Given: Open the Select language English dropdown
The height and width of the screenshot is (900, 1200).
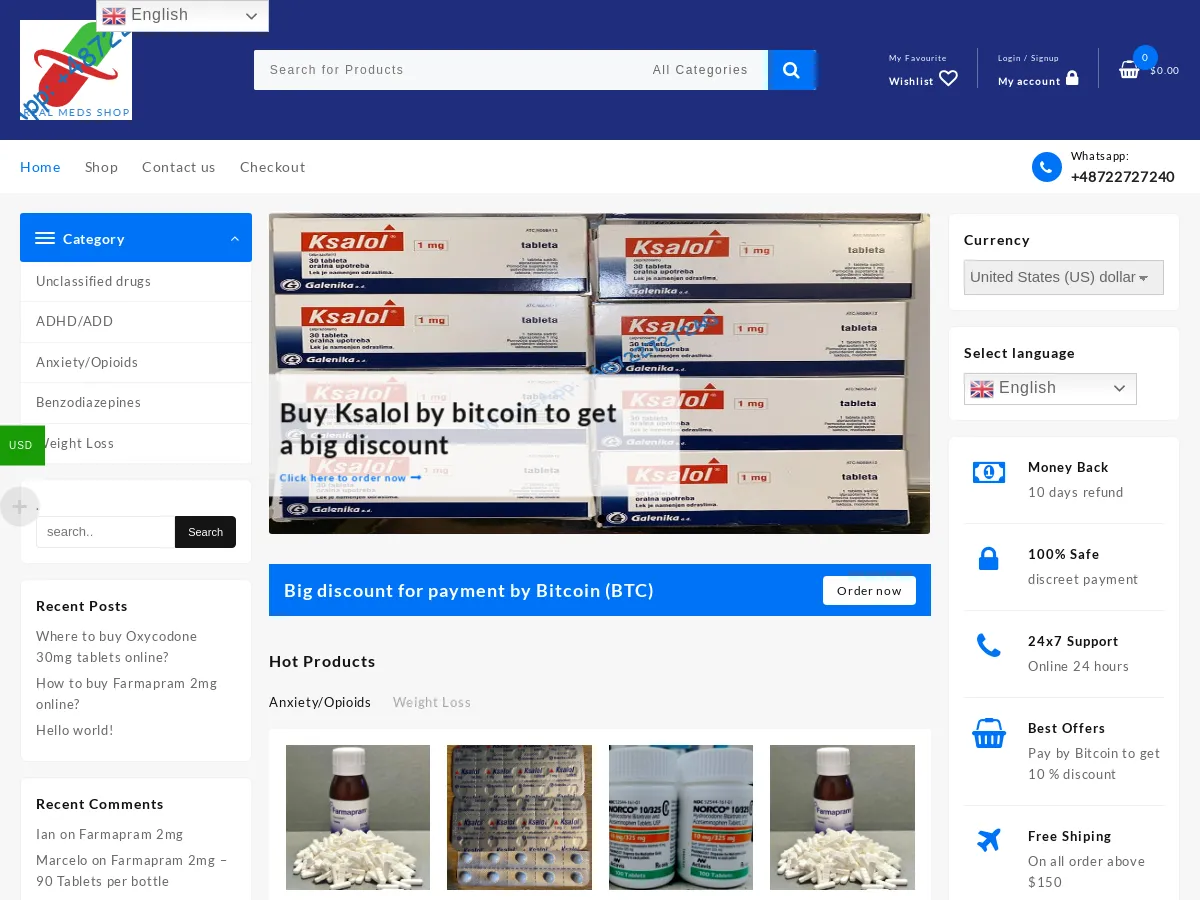Looking at the screenshot, I should pos(1050,388).
